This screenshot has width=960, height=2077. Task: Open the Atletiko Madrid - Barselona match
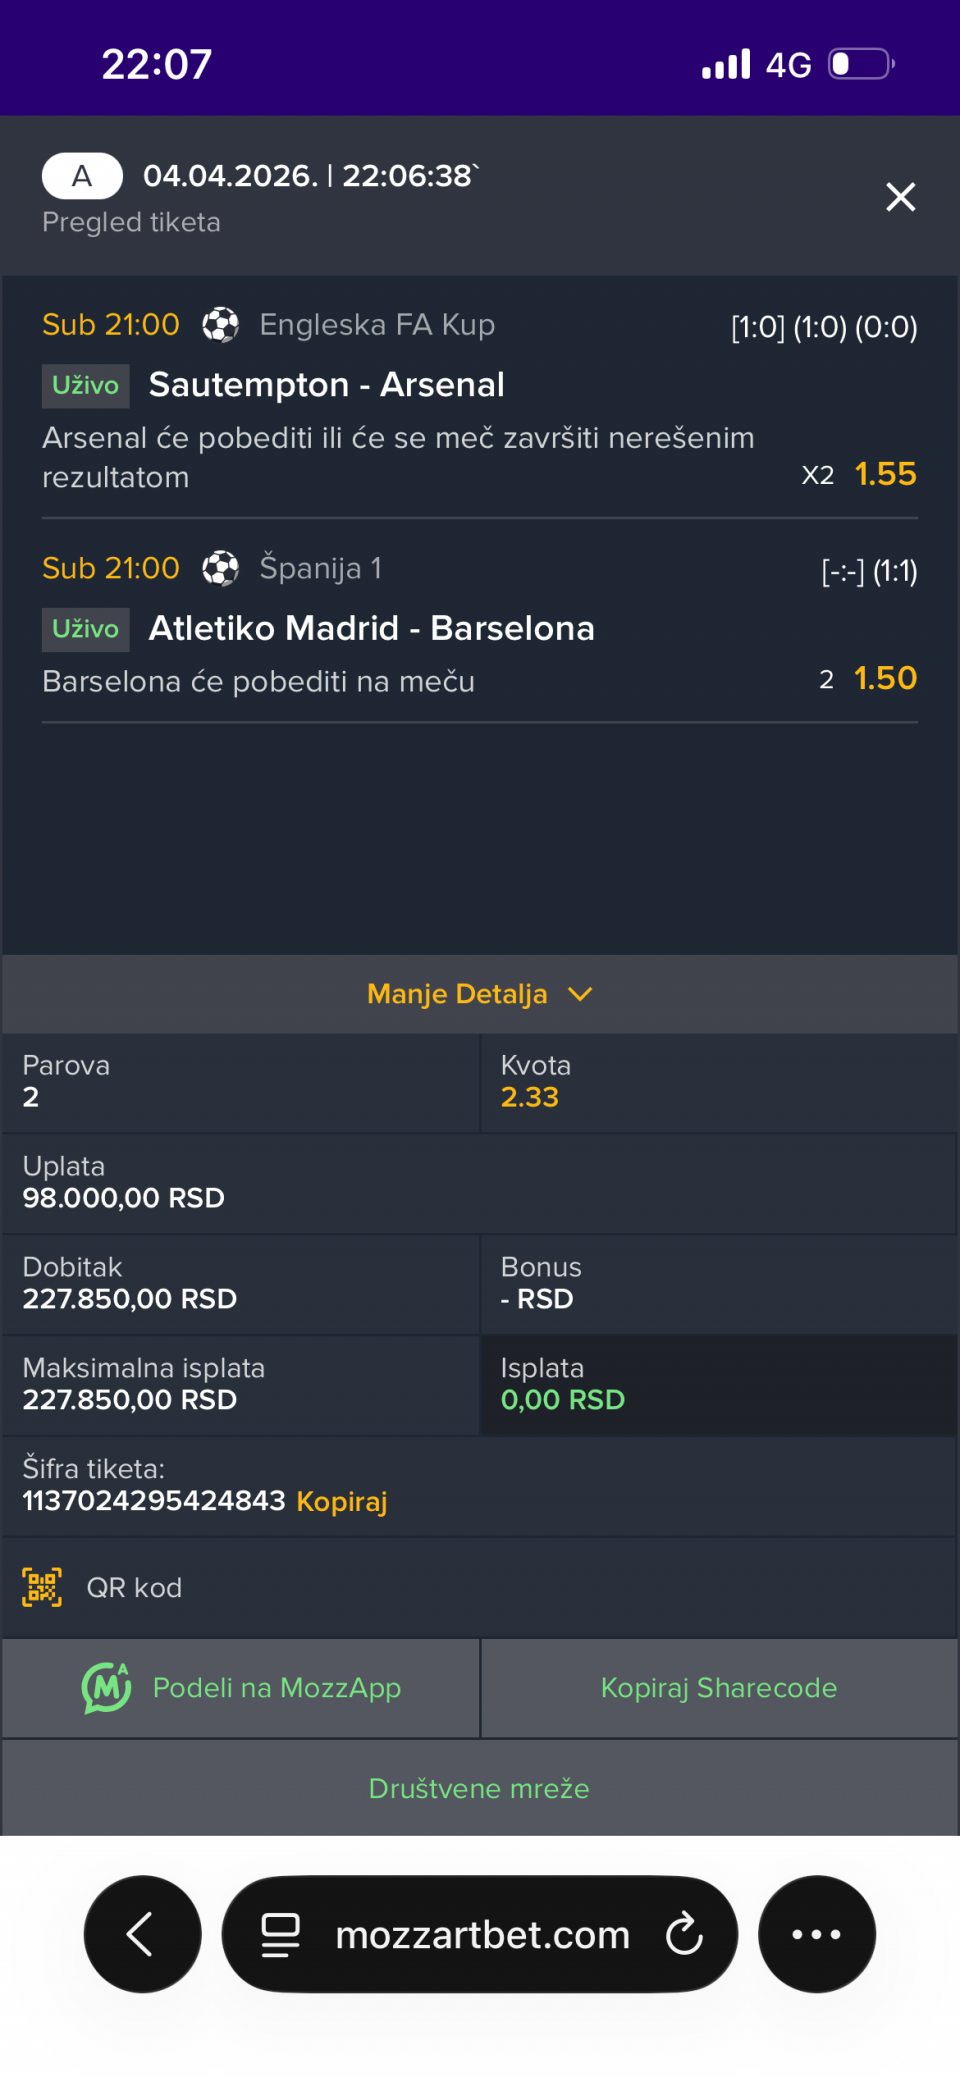coord(371,628)
